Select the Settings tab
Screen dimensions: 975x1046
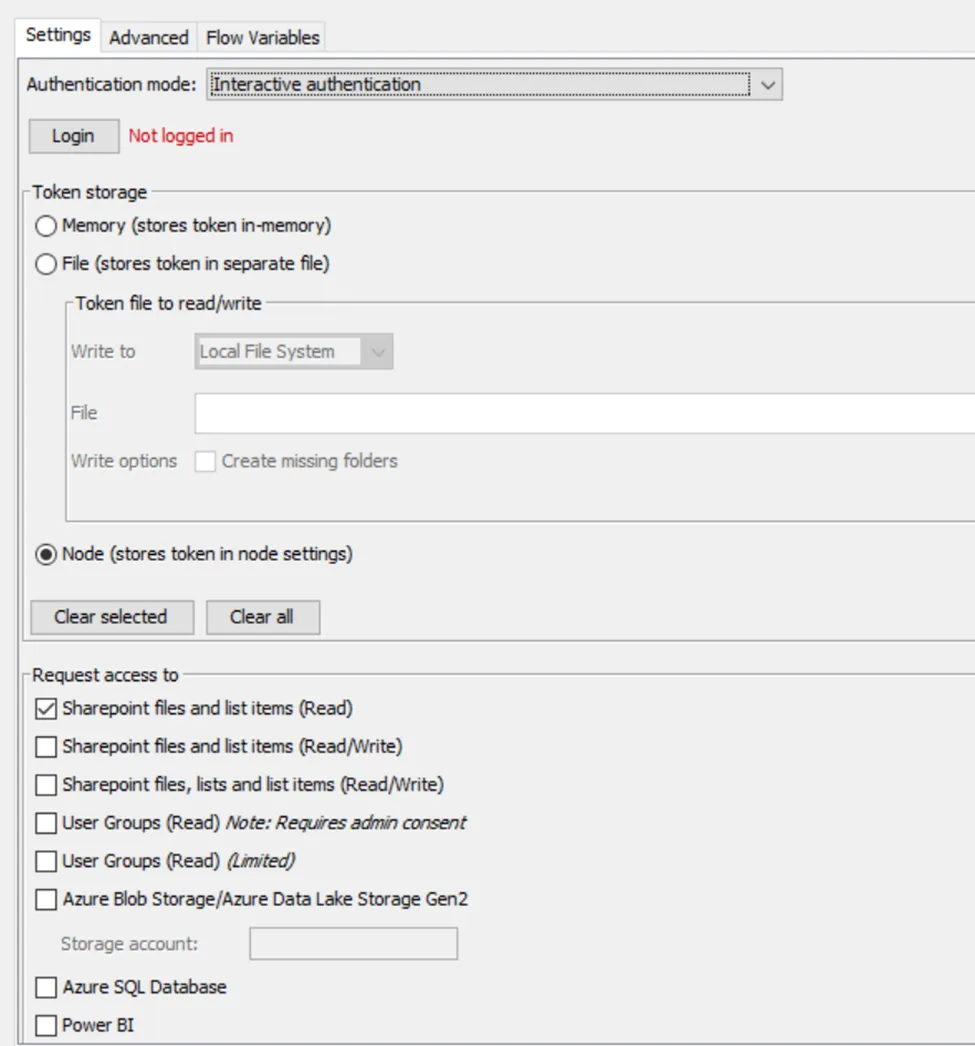(x=58, y=35)
